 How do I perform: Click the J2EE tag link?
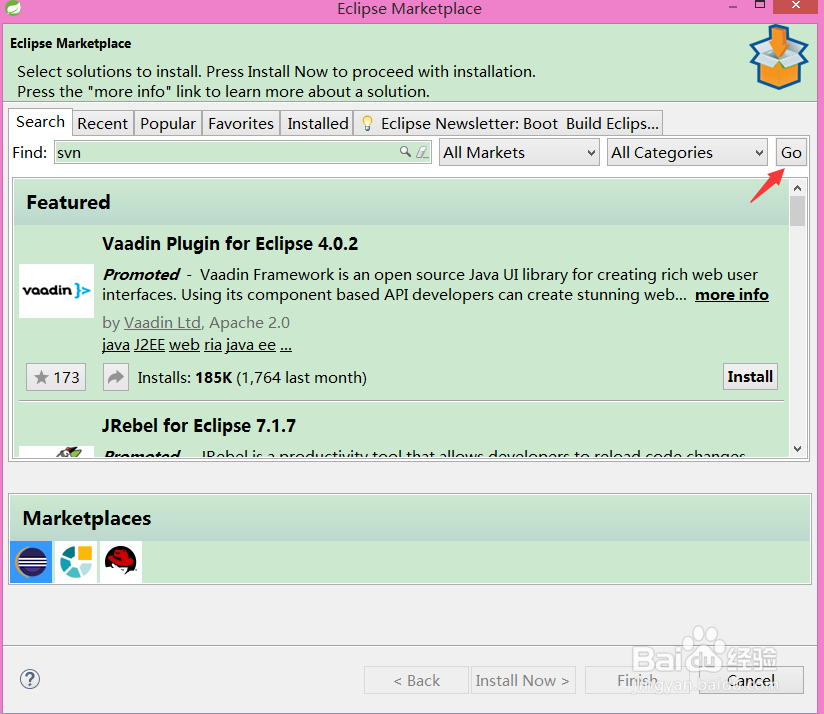tap(150, 345)
